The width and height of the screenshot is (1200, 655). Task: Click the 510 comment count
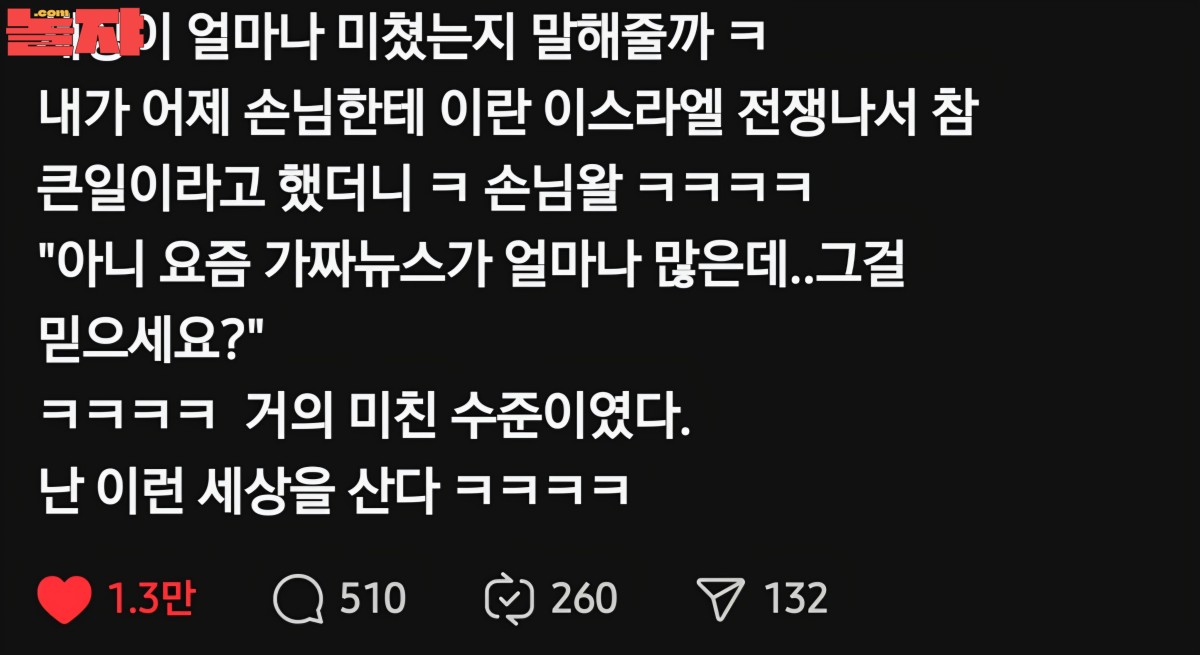pos(372,599)
